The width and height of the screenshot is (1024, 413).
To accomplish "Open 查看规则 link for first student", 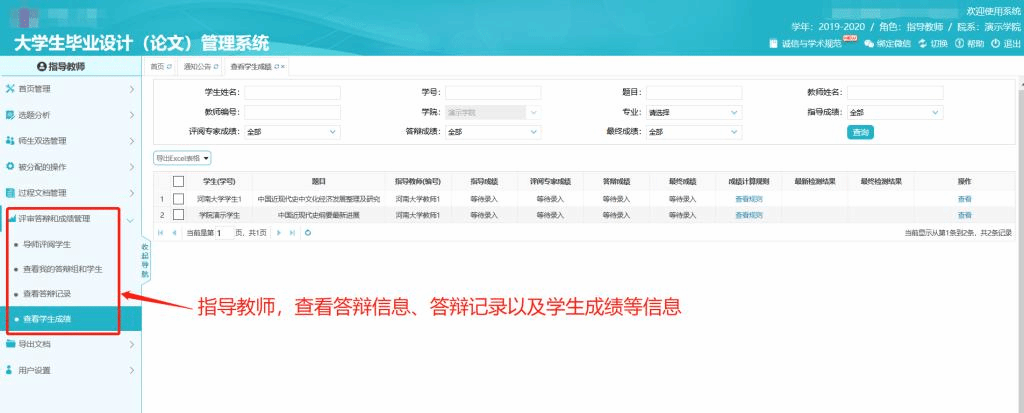I will (x=748, y=199).
